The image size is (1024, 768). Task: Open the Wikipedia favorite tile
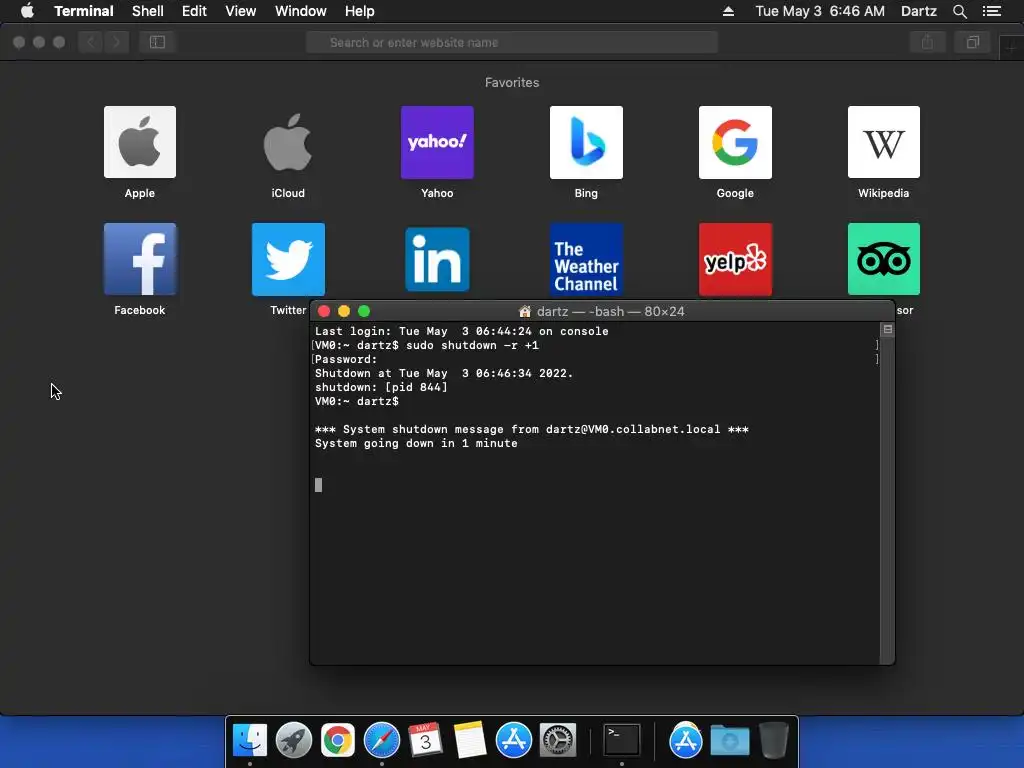pos(884,142)
